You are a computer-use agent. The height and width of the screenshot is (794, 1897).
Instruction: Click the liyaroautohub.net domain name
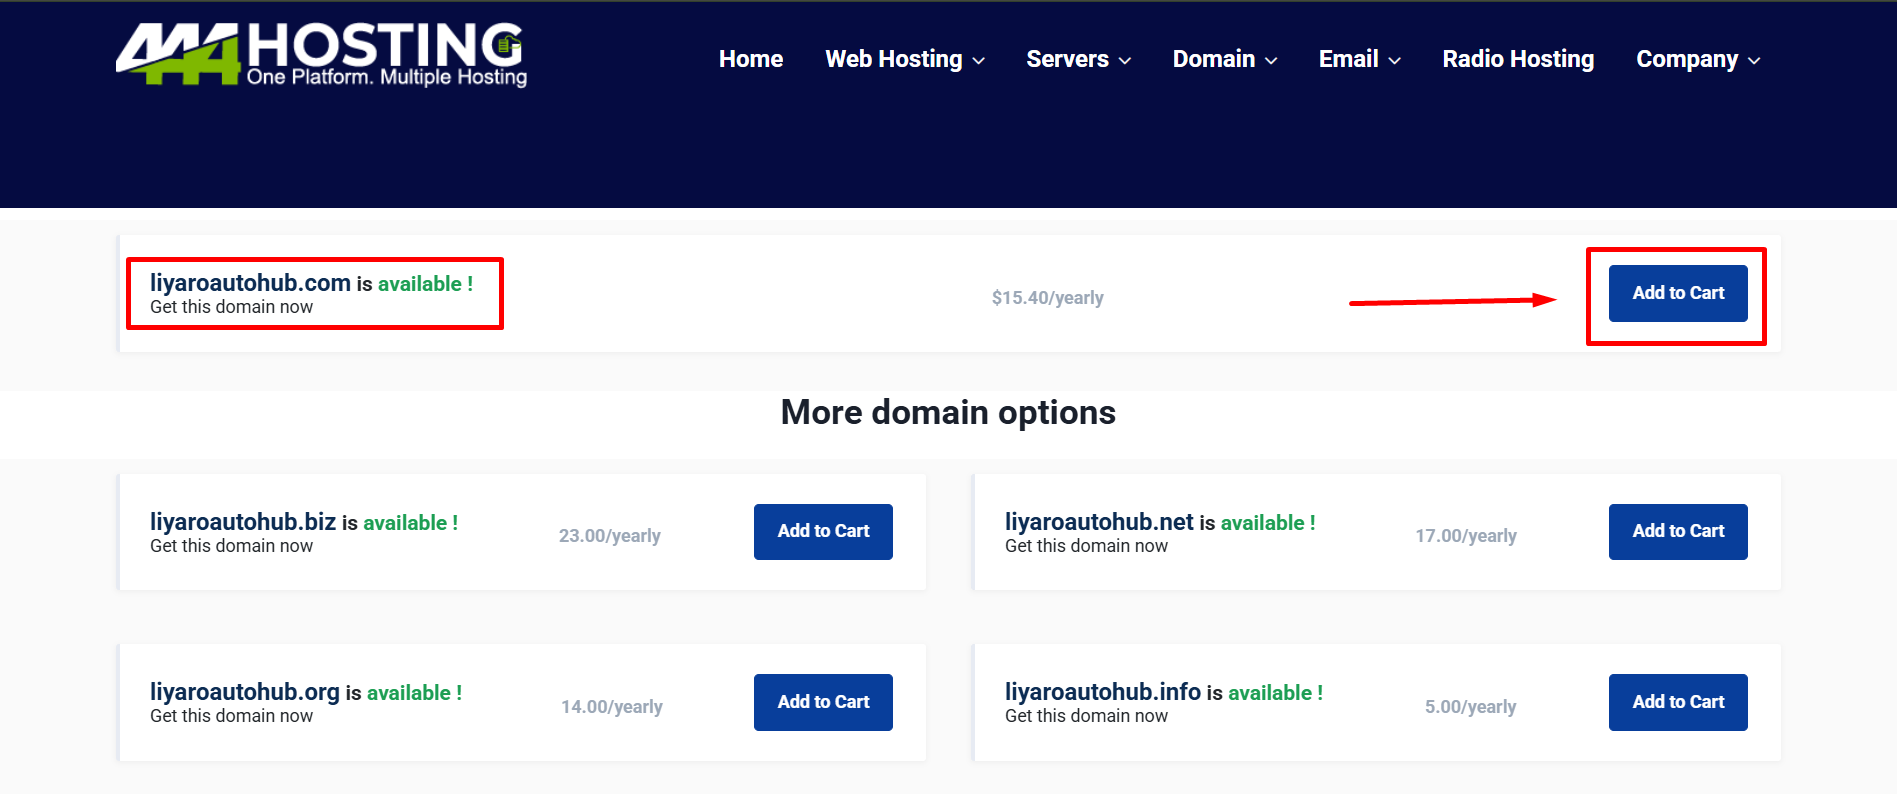[1099, 522]
